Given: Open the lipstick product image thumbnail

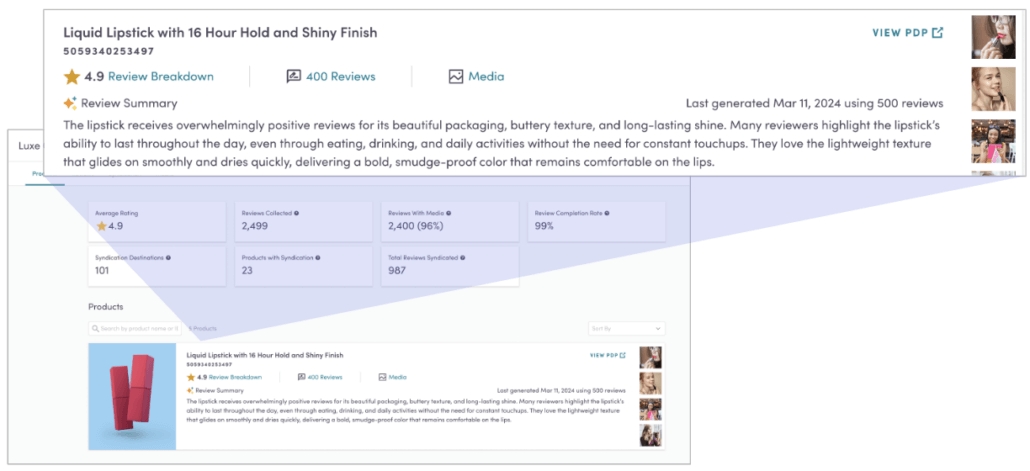Looking at the screenshot, I should point(132,396).
